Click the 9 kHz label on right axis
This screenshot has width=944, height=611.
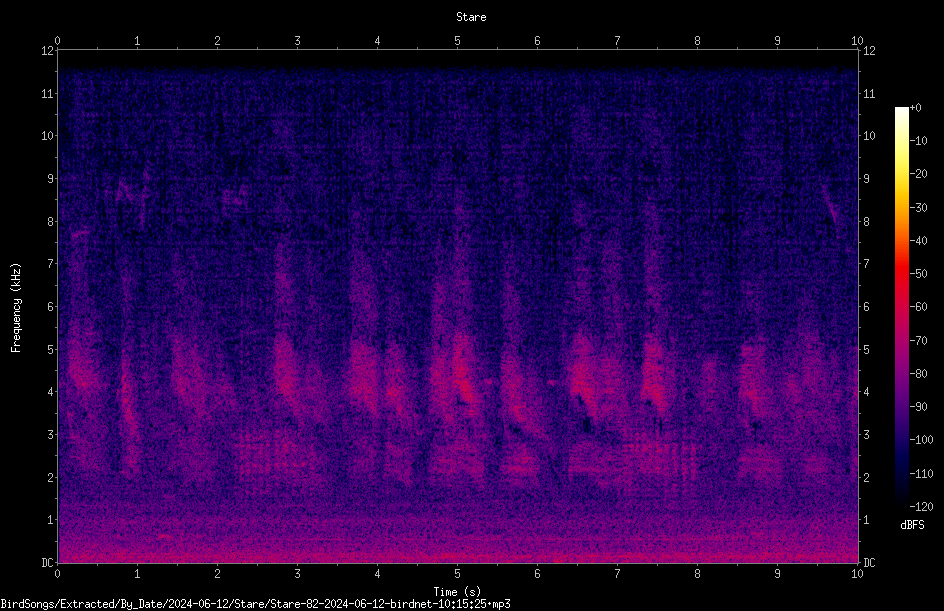[867, 179]
